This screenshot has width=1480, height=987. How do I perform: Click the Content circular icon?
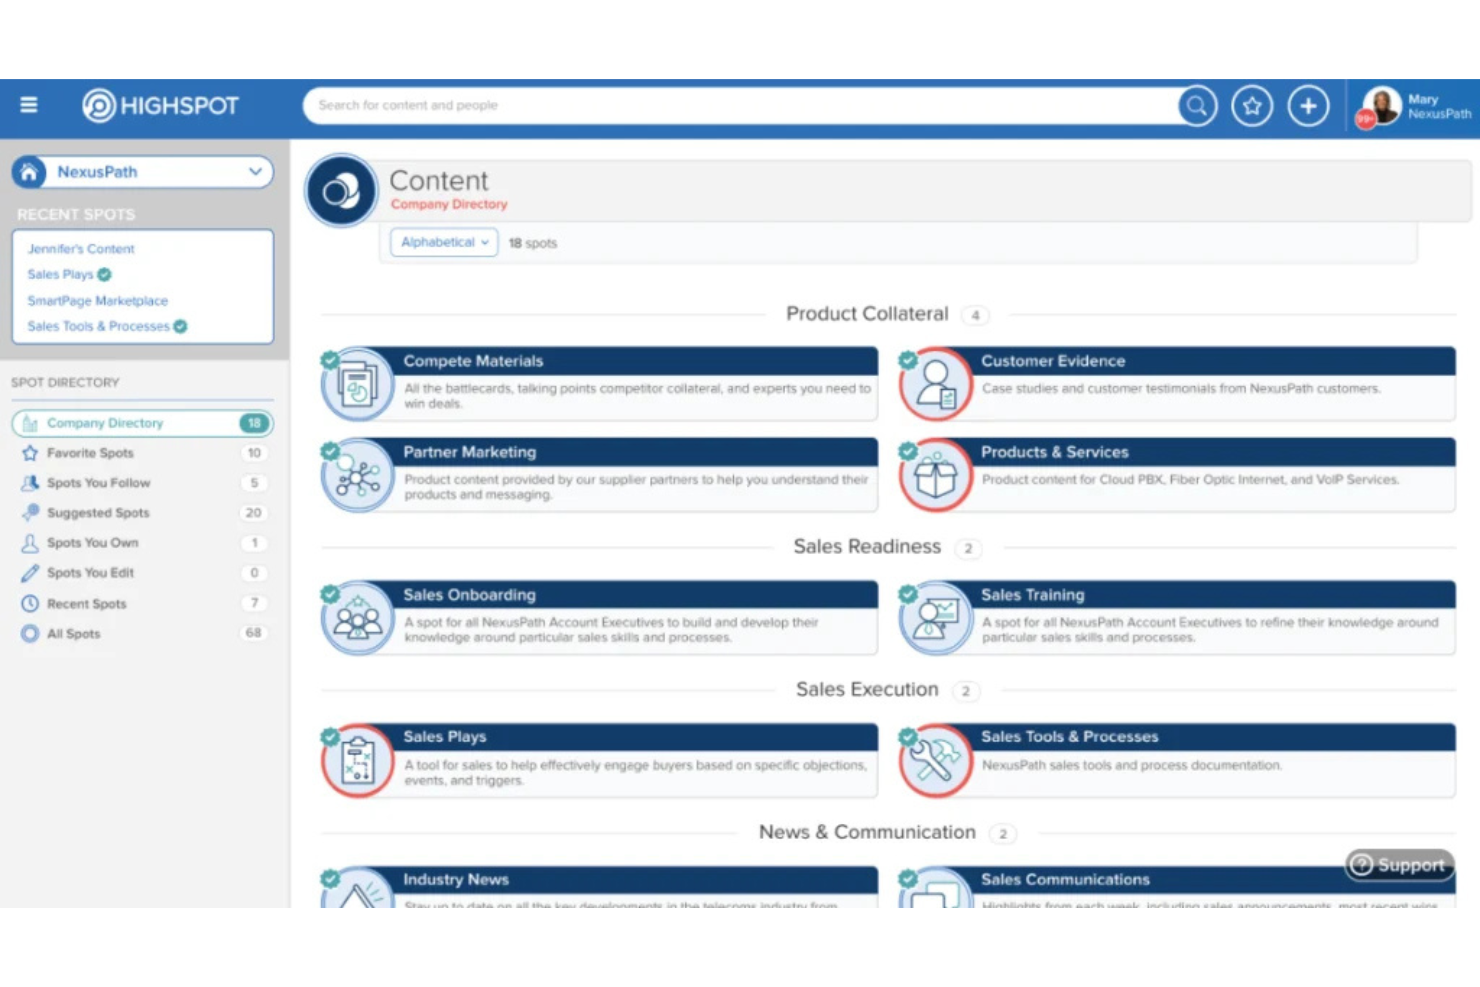(x=341, y=190)
